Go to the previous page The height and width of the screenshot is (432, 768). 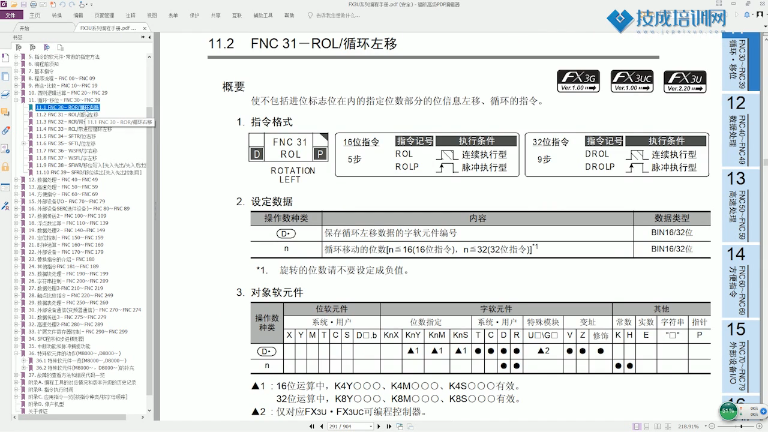point(321,426)
